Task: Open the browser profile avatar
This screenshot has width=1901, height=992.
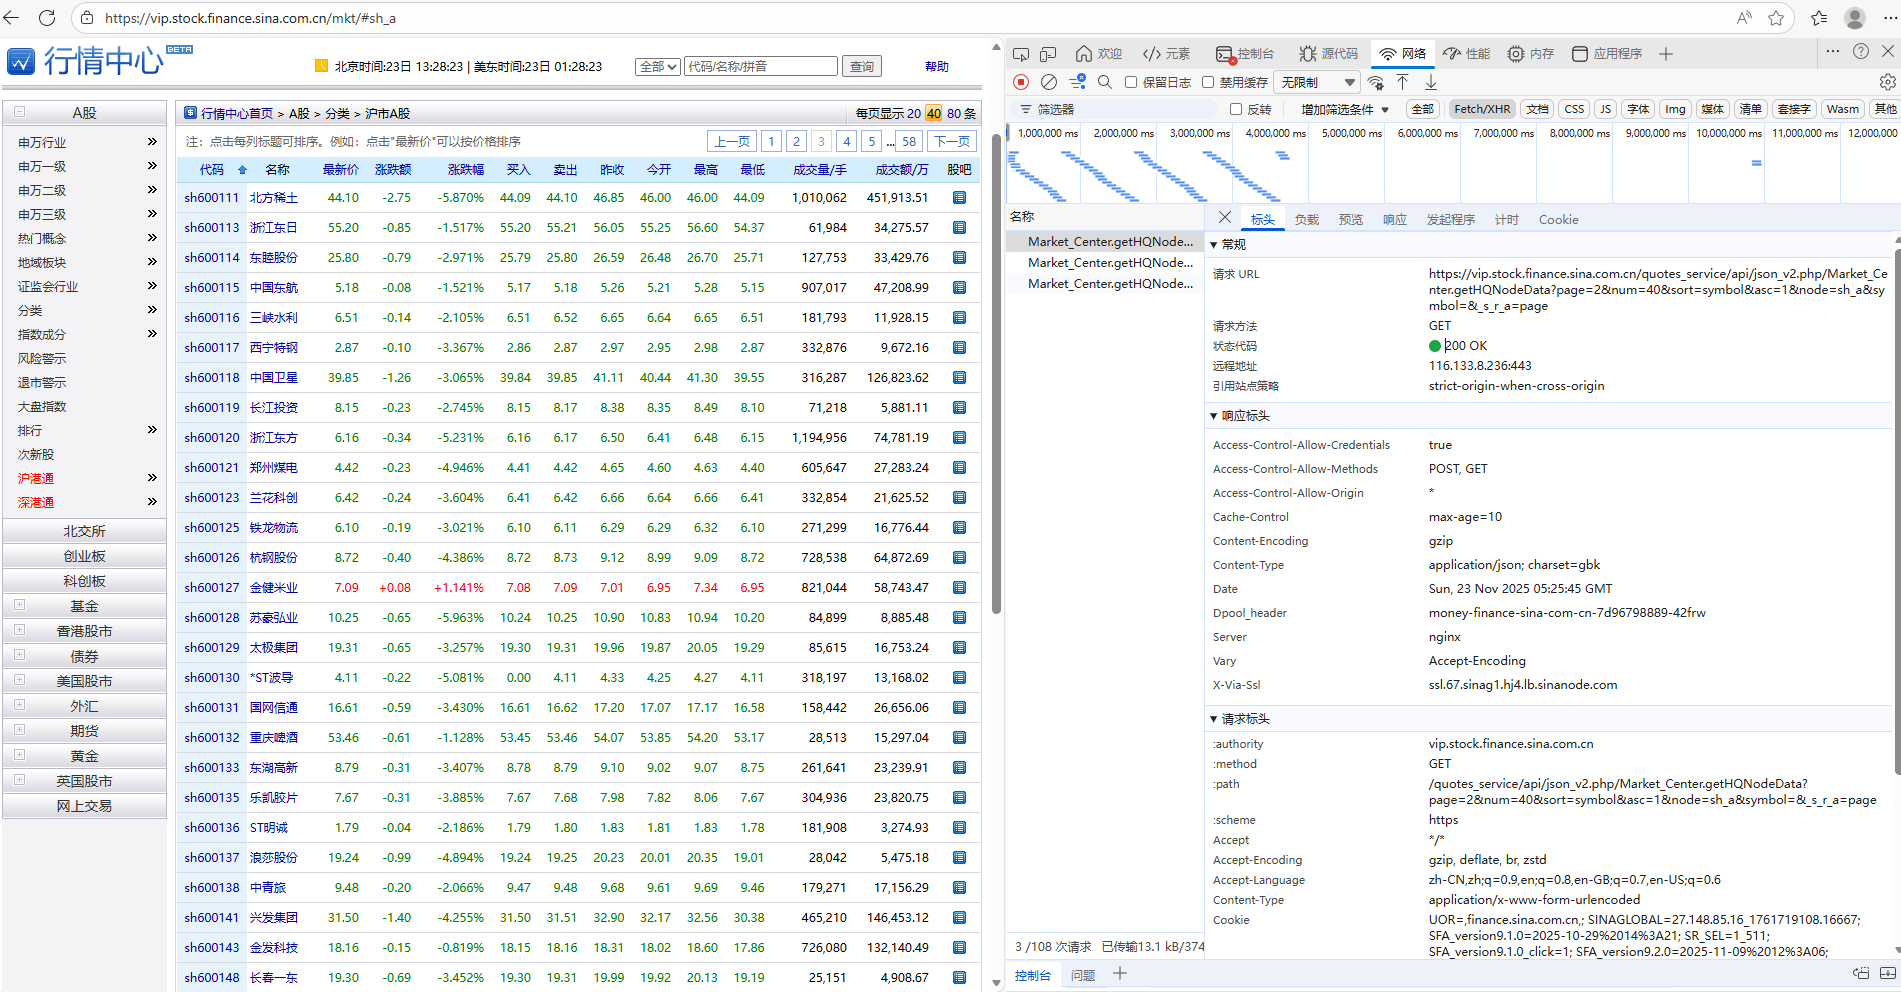Action: [x=1855, y=18]
